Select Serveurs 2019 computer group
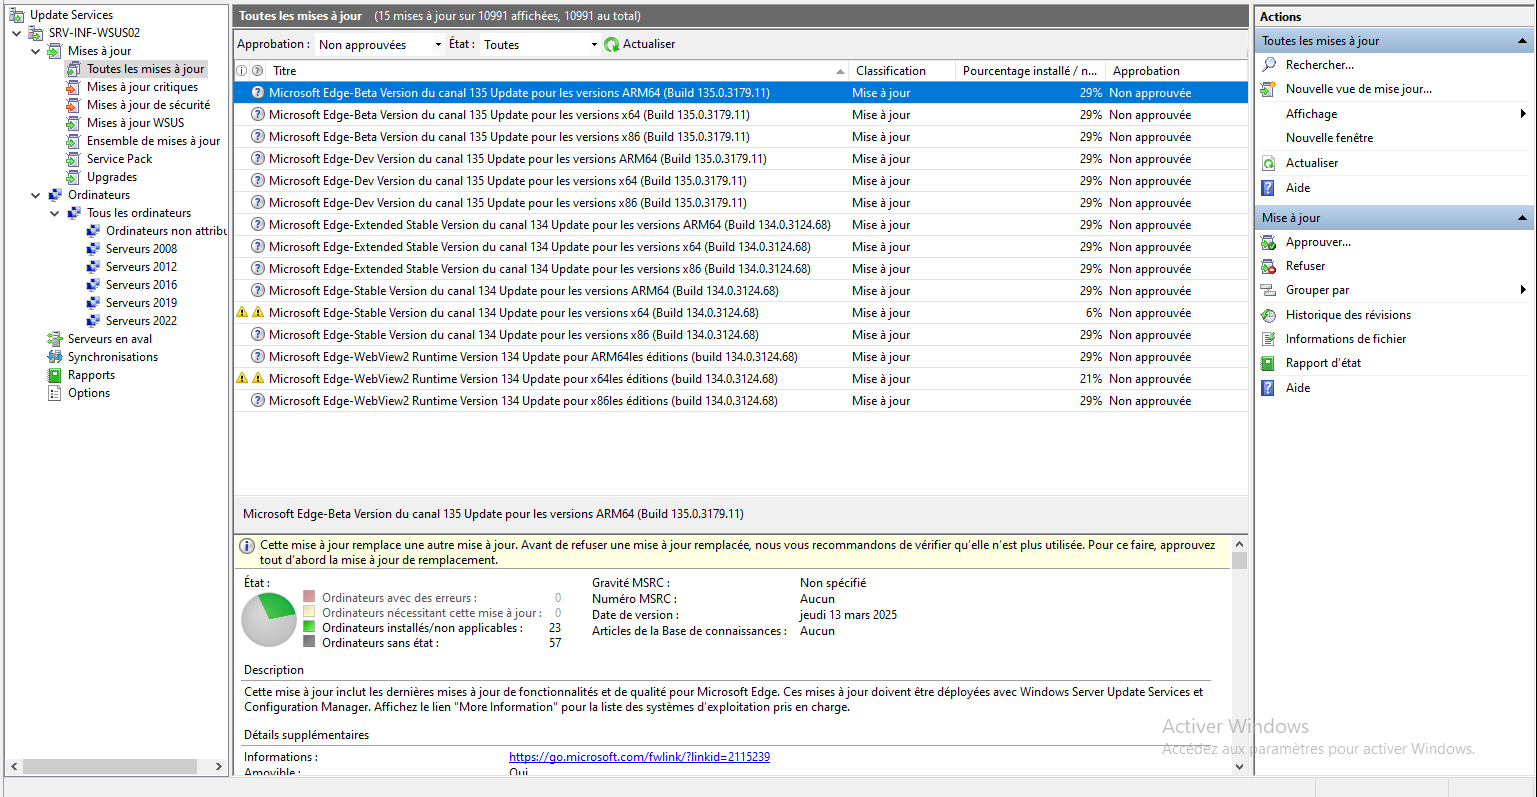The width and height of the screenshot is (1537, 797). click(x=141, y=303)
